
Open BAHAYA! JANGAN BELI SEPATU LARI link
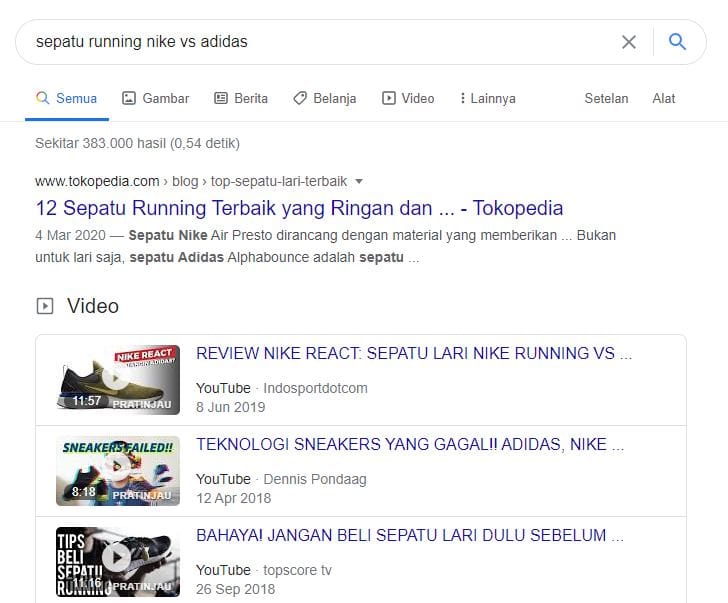coord(410,535)
